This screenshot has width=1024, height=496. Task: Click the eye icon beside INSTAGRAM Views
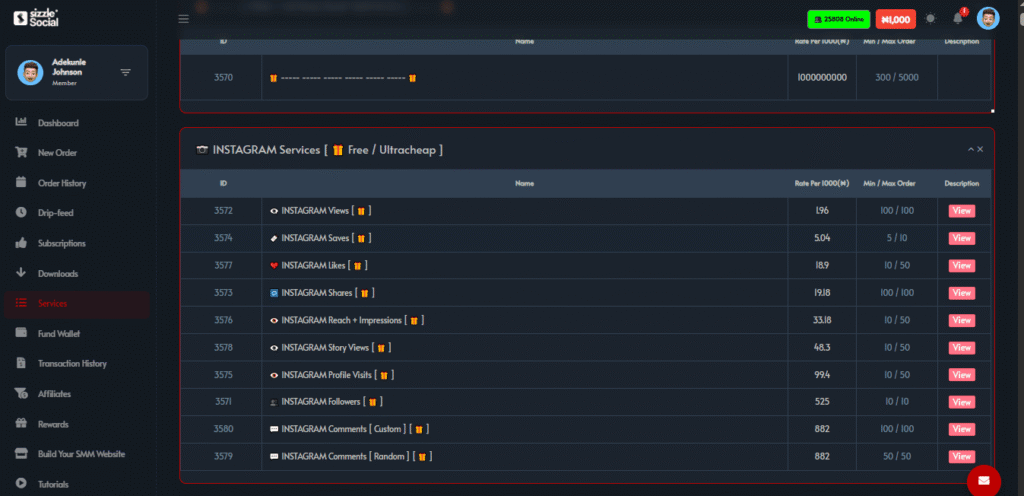[274, 211]
